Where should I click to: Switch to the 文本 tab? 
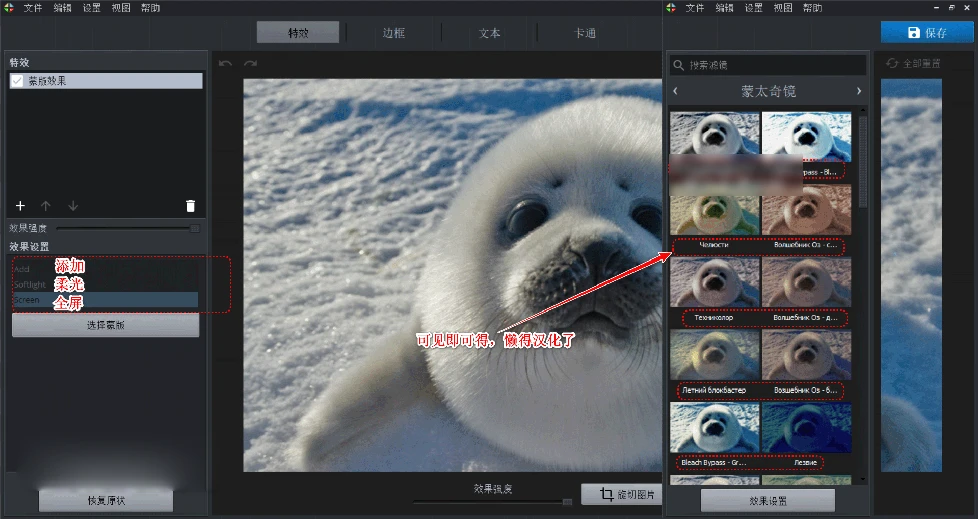(490, 32)
